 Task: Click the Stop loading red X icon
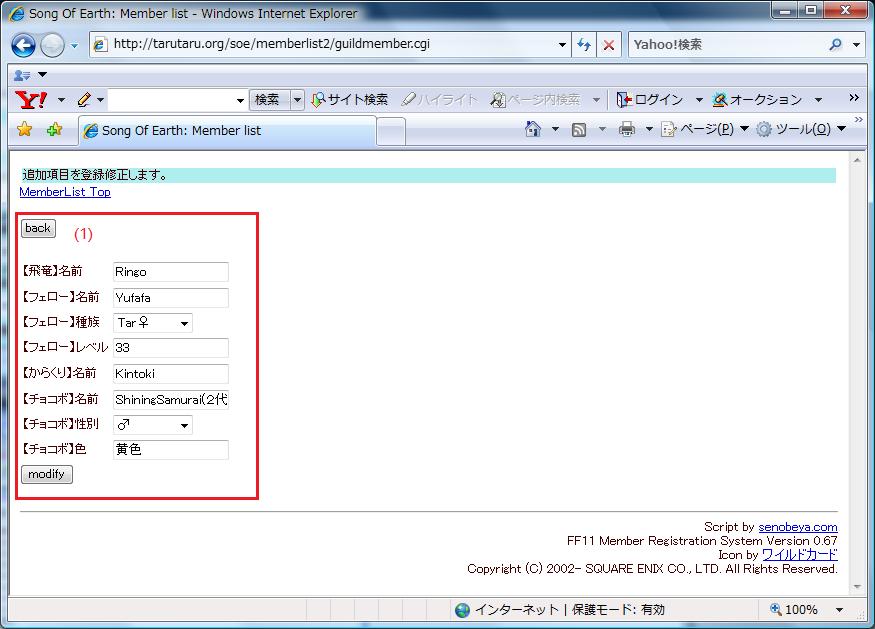[608, 45]
